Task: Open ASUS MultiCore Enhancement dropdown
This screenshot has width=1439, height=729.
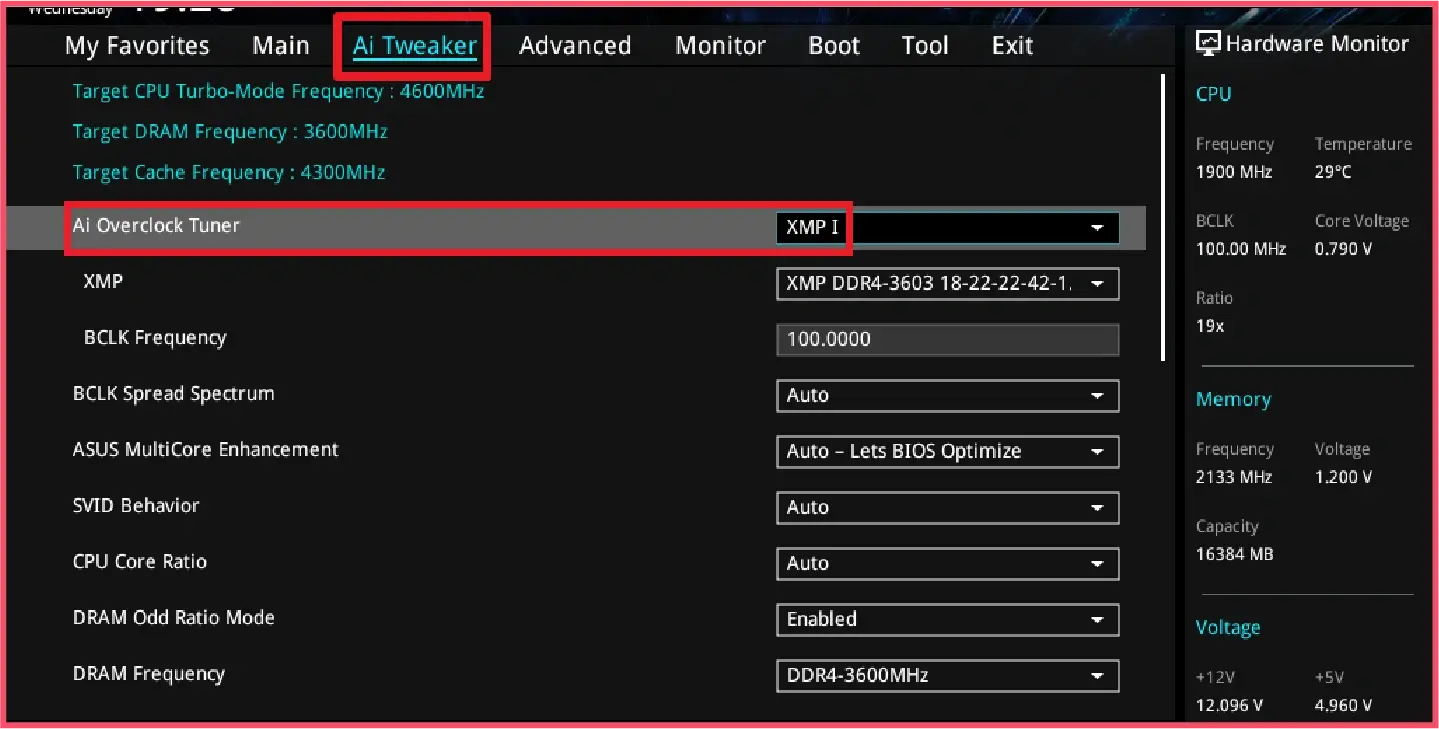Action: pyautogui.click(x=946, y=452)
